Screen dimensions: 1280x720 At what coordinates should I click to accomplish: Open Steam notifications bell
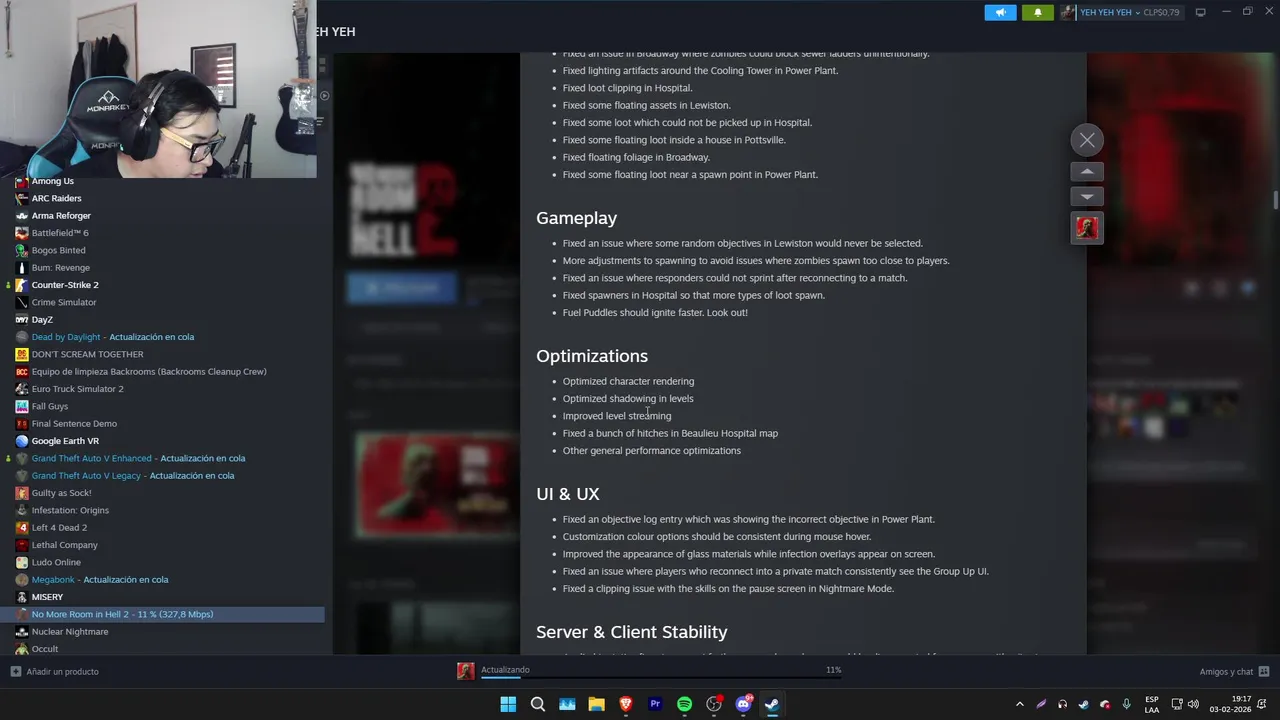(x=1038, y=13)
